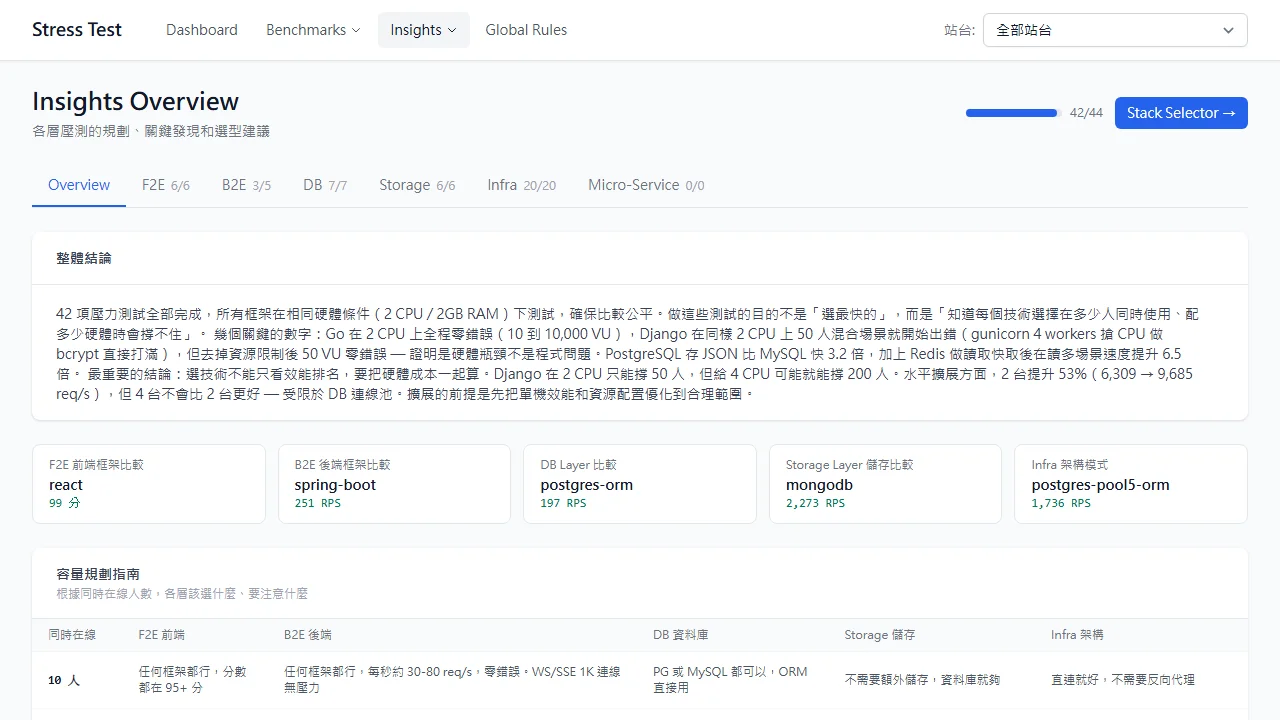Click the Insights Overview page title
This screenshot has height=720, width=1280.
[x=135, y=101]
